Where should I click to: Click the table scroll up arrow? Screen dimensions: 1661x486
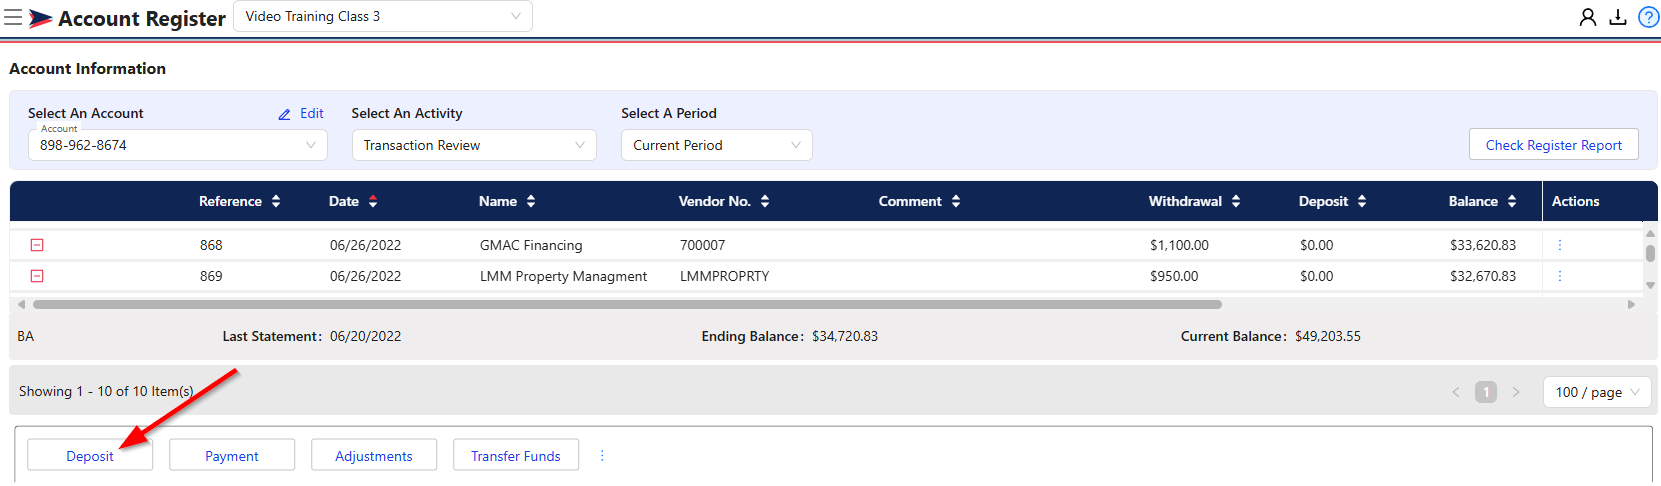tap(1650, 233)
